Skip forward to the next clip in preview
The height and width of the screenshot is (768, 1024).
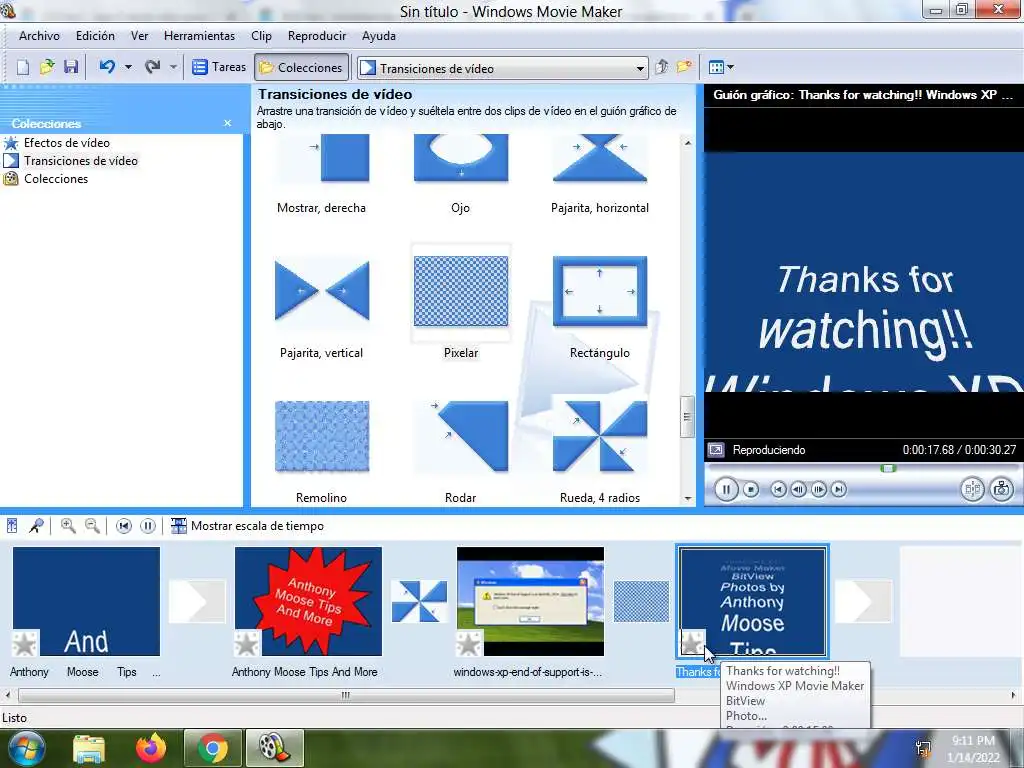(839, 489)
